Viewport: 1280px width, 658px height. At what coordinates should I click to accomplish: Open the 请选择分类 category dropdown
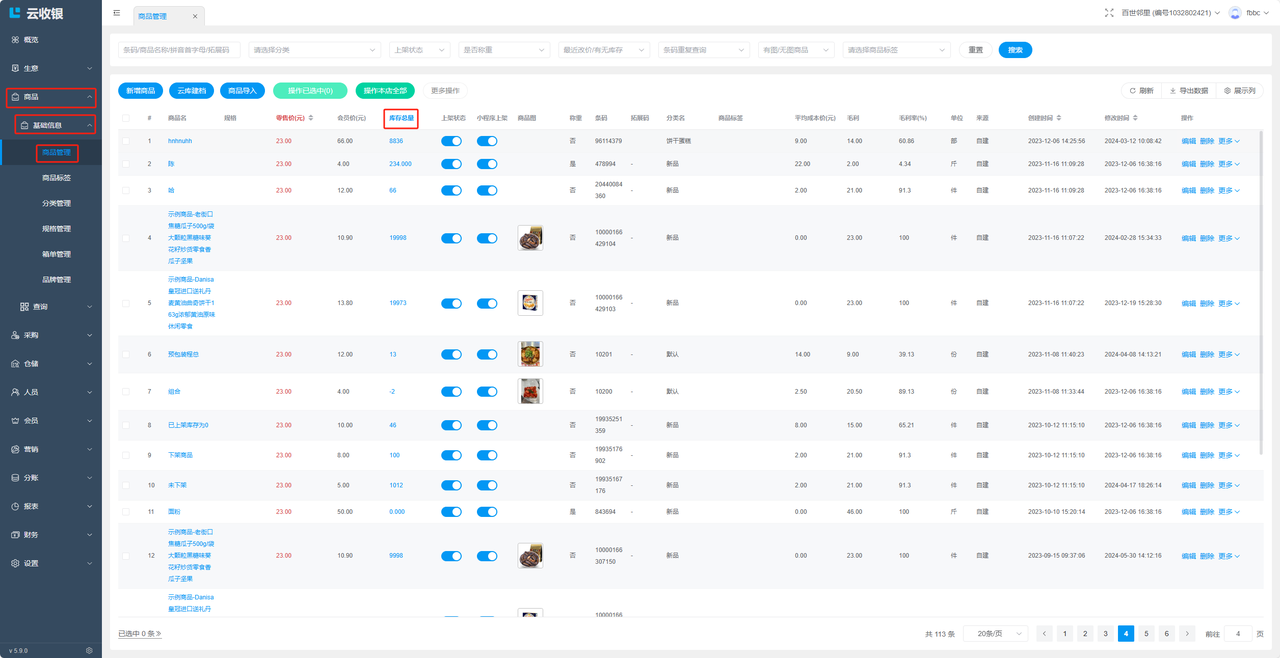pyautogui.click(x=314, y=50)
